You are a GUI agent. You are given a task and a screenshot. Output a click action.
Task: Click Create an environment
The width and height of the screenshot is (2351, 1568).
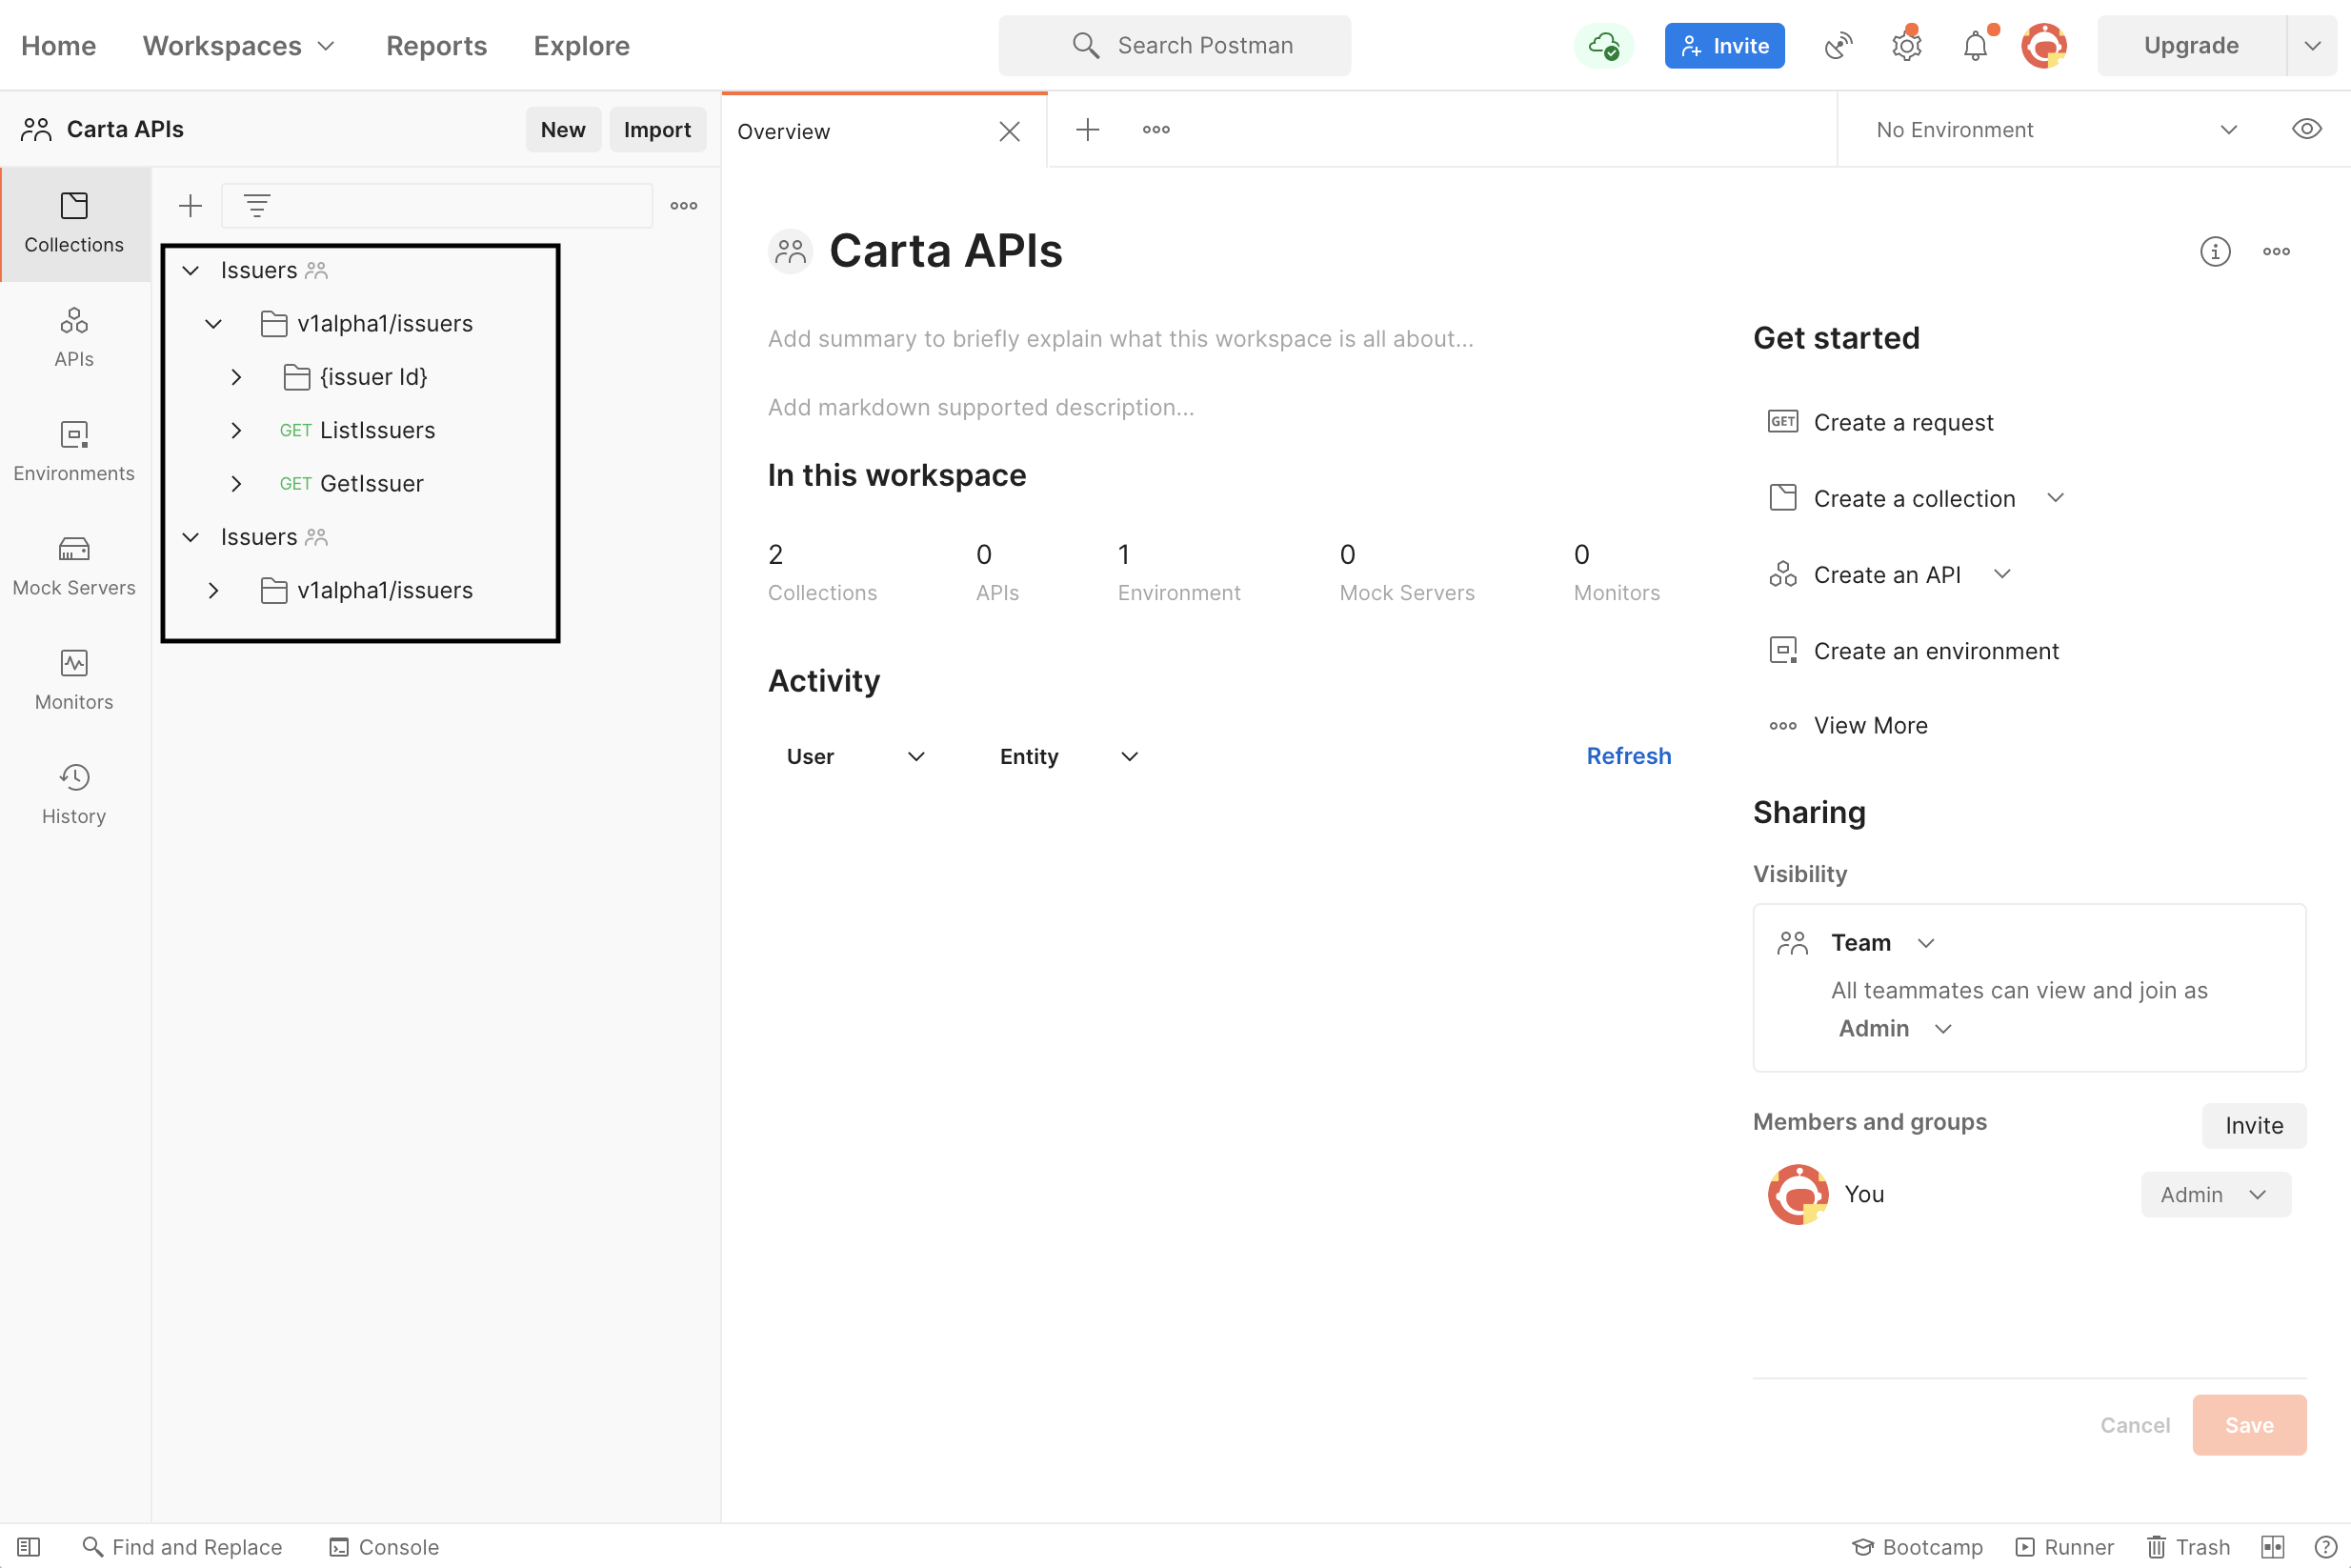click(x=1913, y=651)
